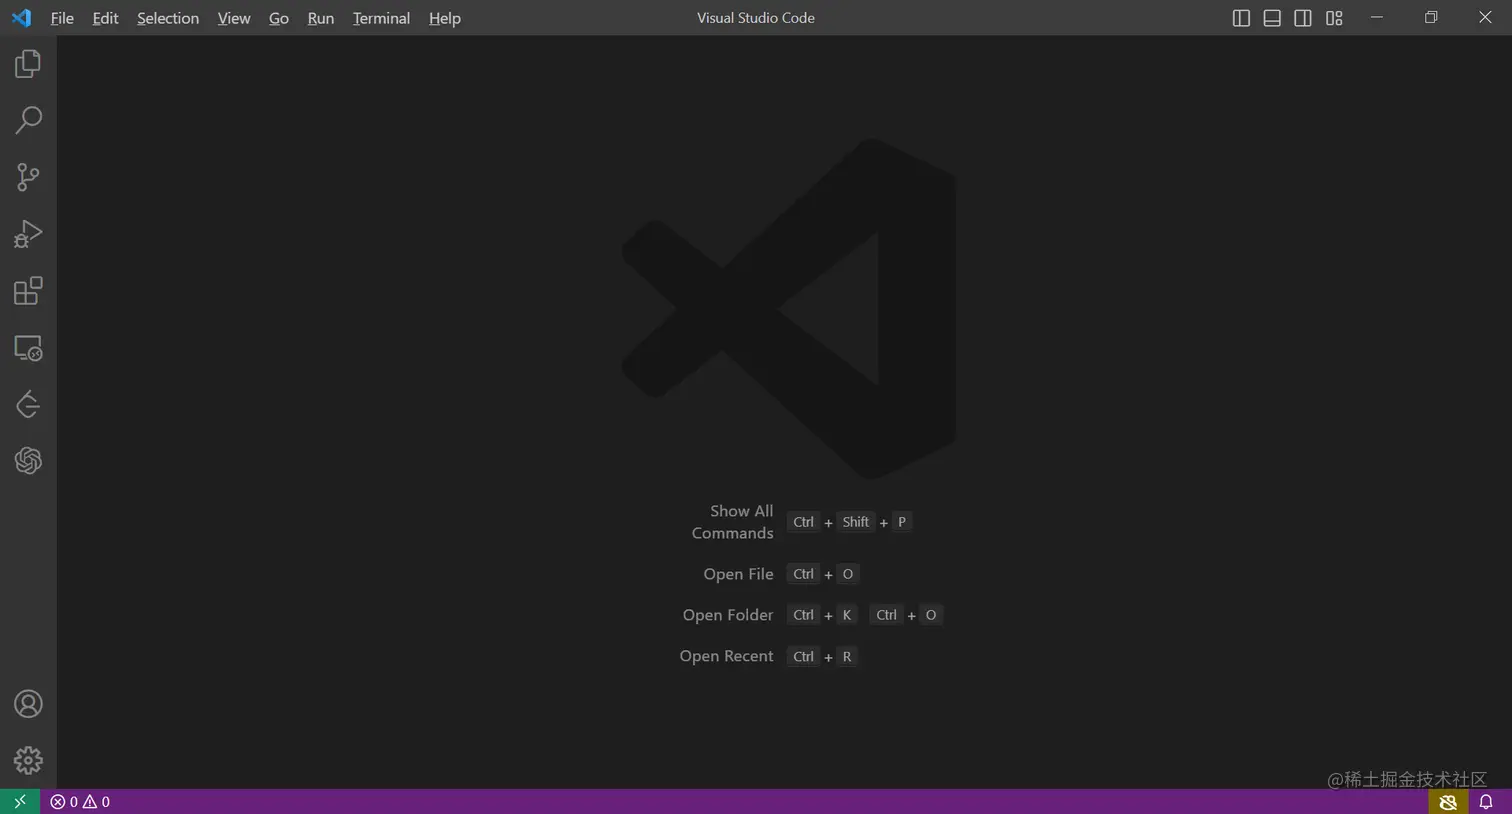Open the File menu
Image resolution: width=1512 pixels, height=814 pixels.
pos(62,18)
